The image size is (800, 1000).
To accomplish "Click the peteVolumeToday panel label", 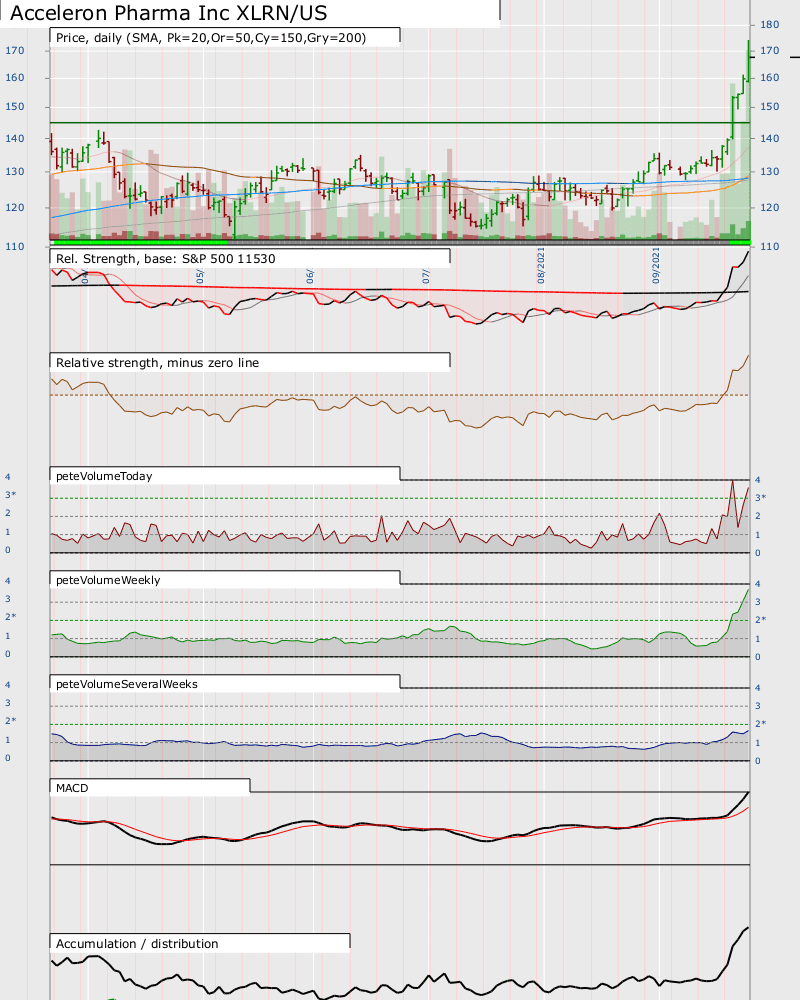I will pos(104,476).
